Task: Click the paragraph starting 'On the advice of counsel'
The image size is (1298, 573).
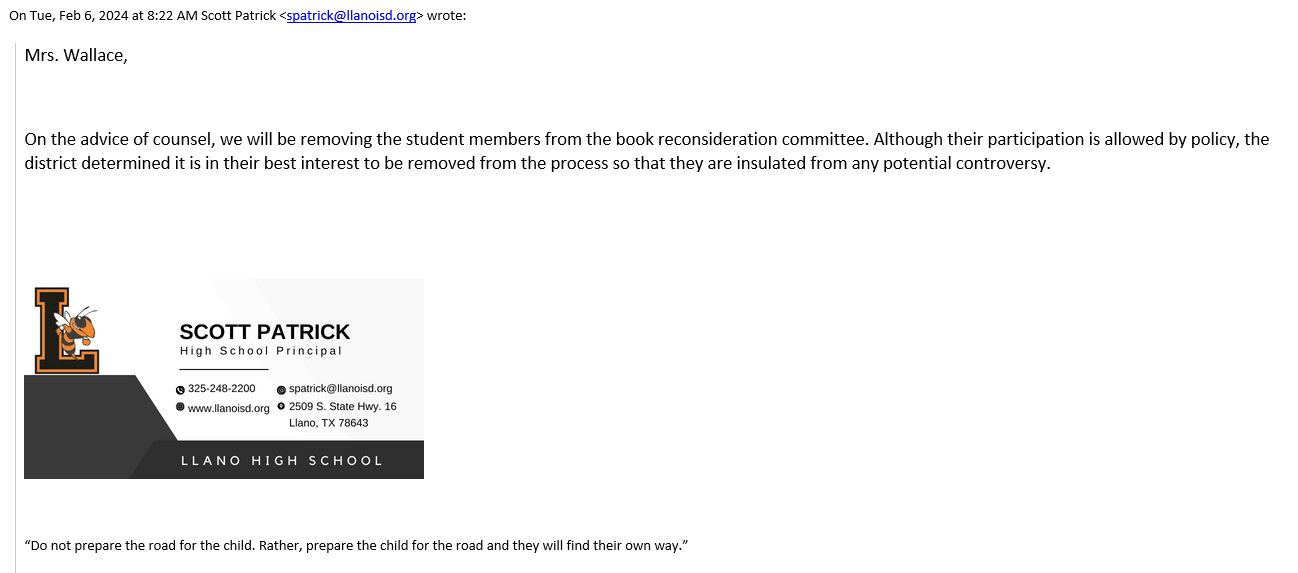Action: (646, 151)
